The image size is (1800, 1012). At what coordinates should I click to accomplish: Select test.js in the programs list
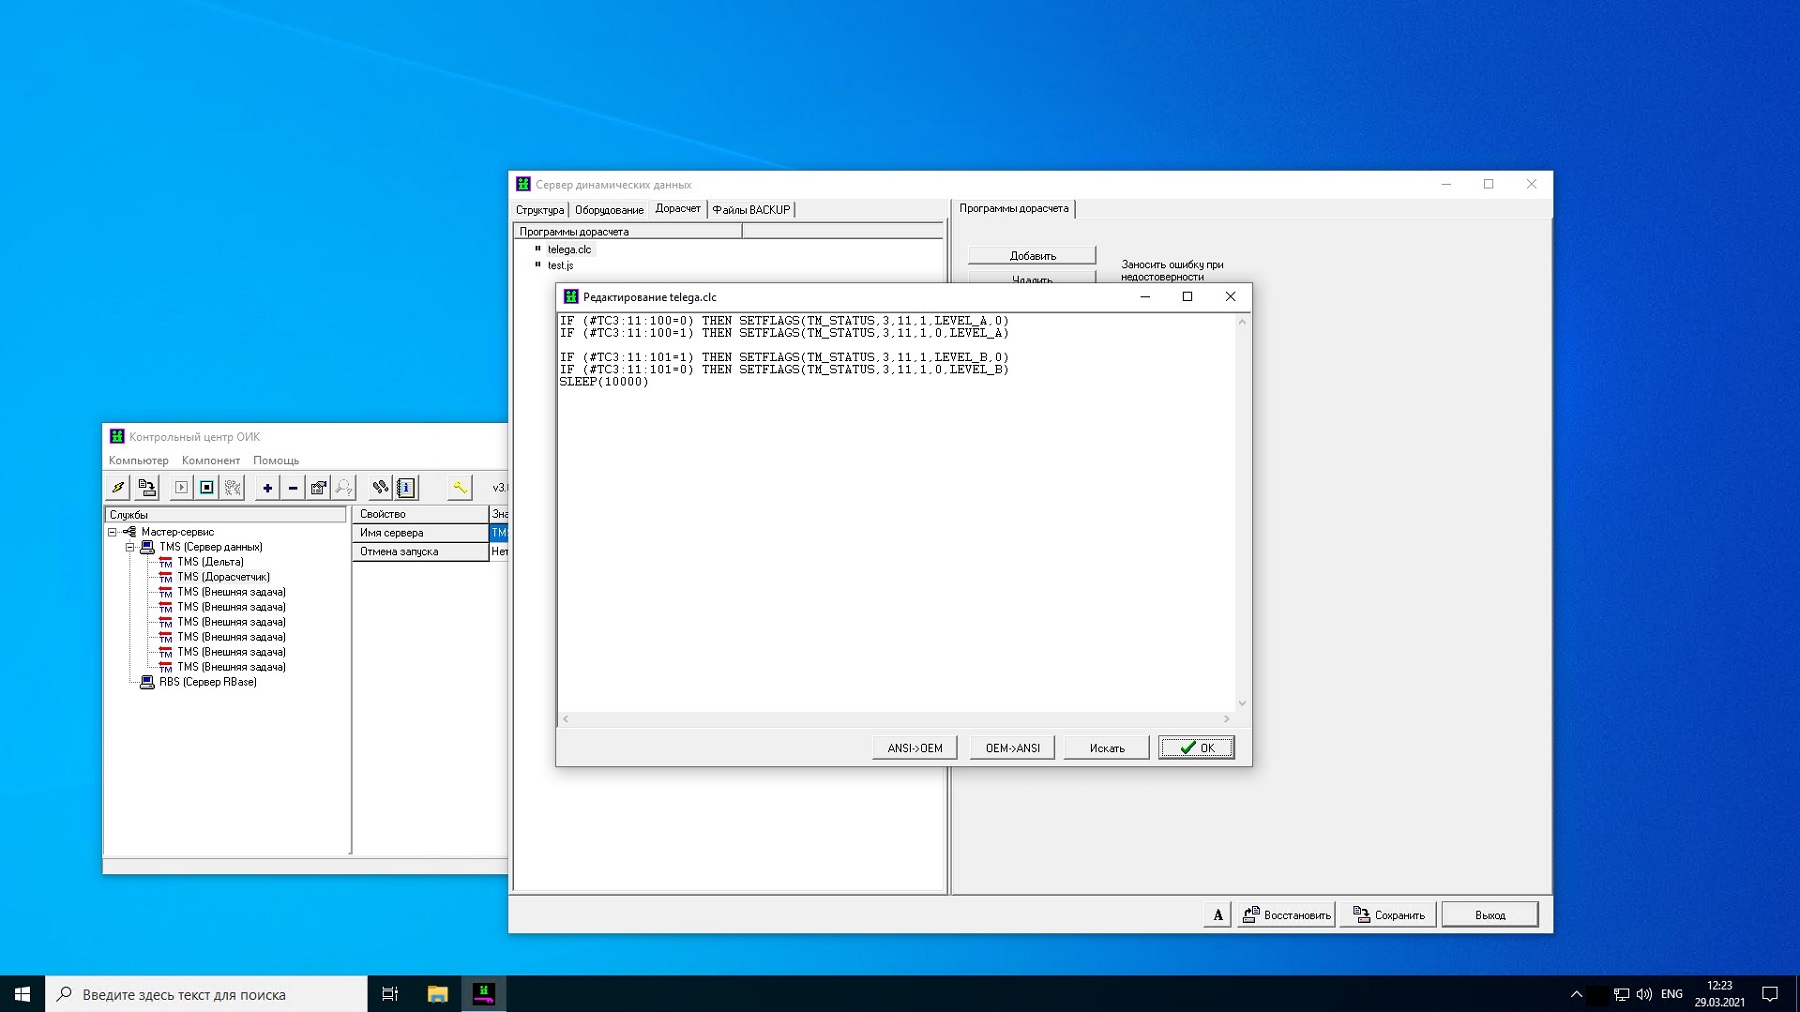560,266
